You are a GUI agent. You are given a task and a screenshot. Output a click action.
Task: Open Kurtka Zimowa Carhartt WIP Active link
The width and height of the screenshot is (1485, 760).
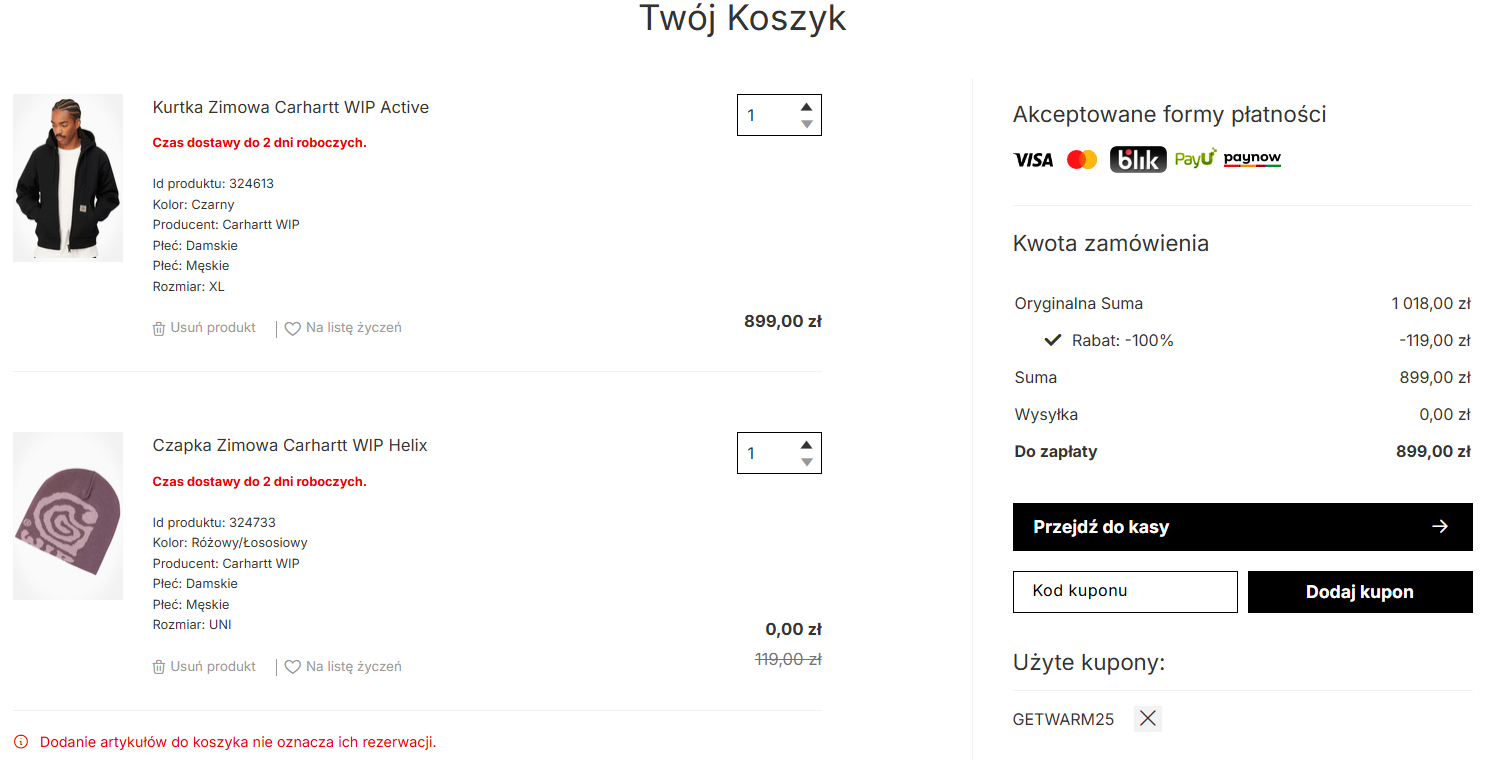[291, 107]
